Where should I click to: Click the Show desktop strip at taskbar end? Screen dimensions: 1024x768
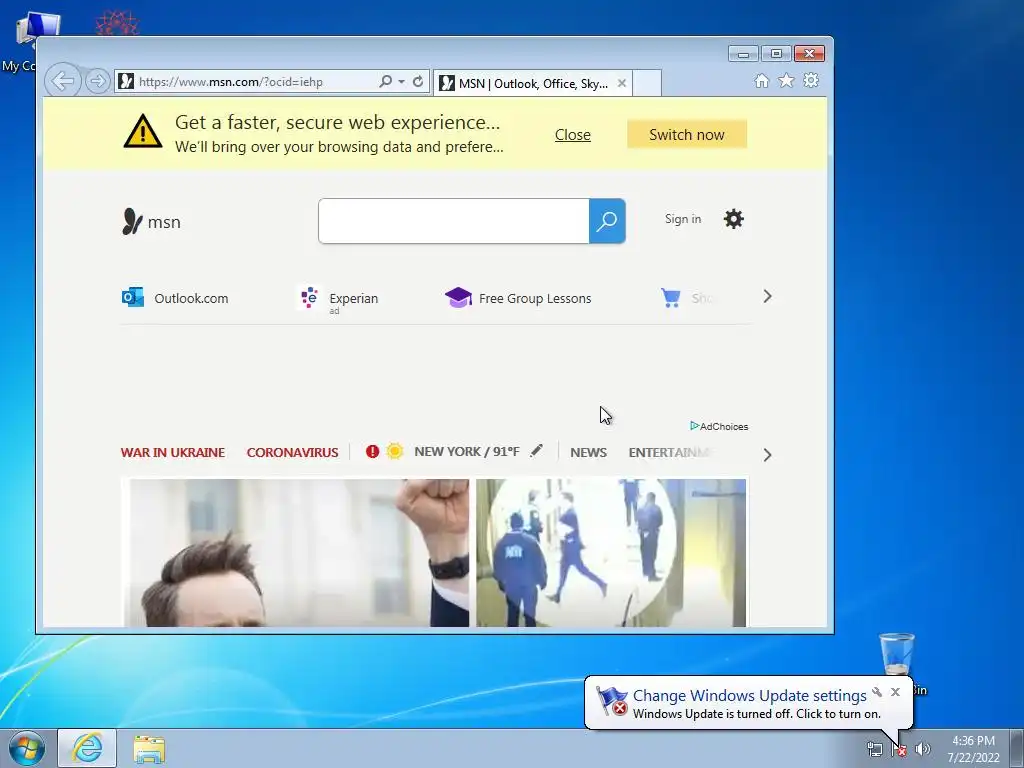(x=1017, y=748)
